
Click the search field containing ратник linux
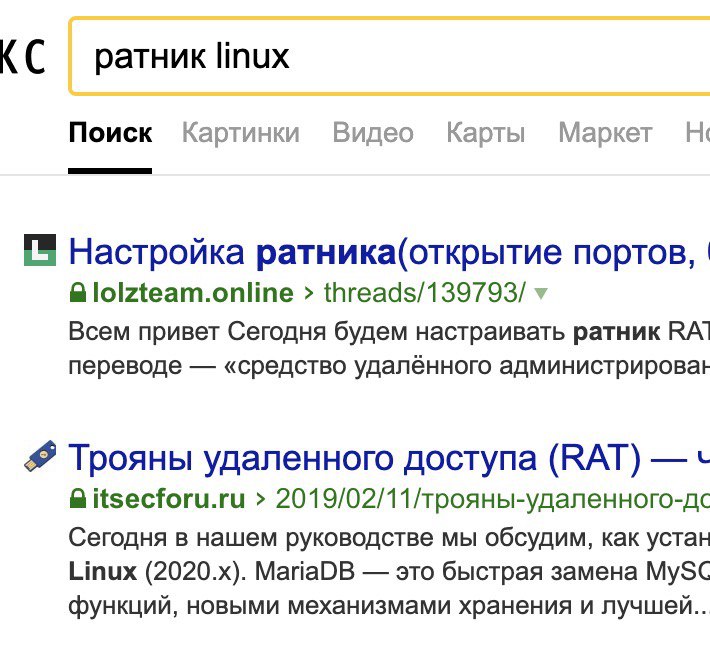click(x=390, y=58)
